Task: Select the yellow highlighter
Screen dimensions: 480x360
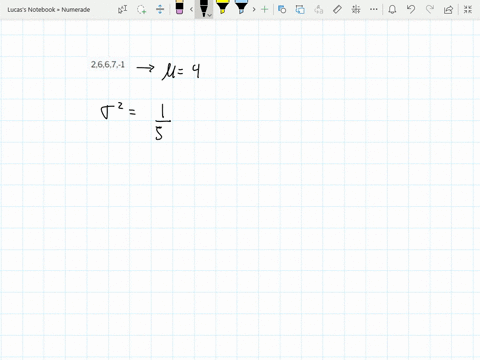Action: tap(222, 7)
